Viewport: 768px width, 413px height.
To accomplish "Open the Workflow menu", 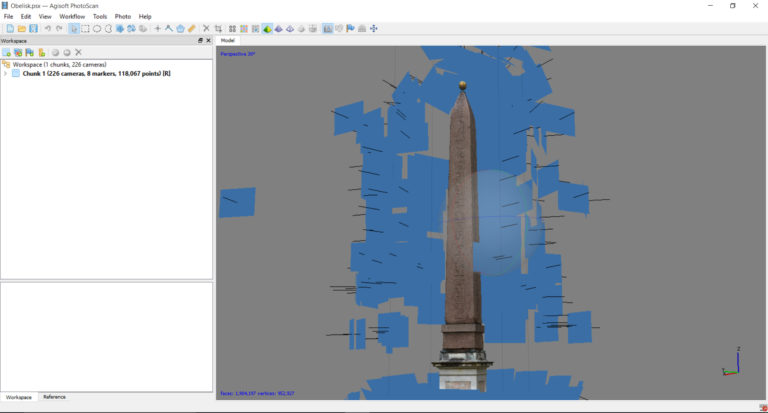I will point(72,17).
